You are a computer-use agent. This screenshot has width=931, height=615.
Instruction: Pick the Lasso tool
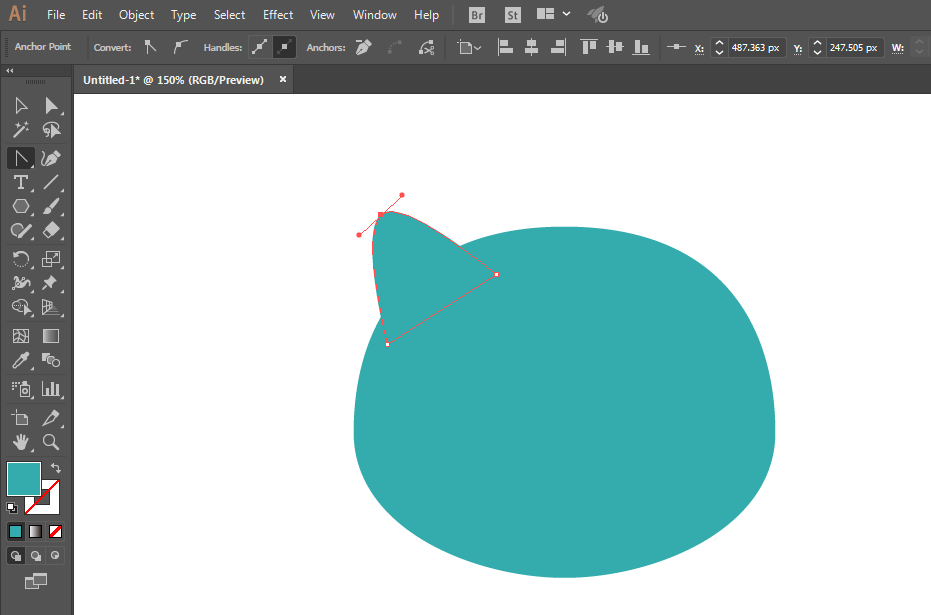(51, 129)
